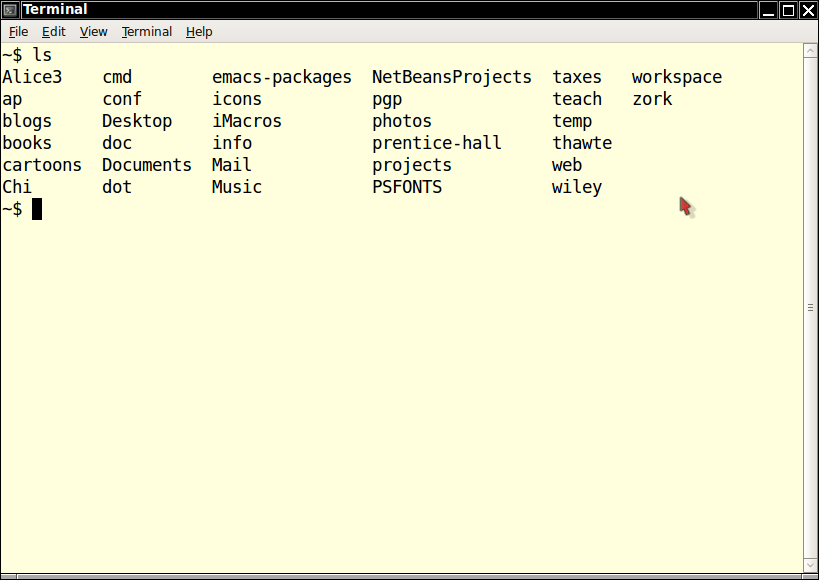
Task: Click the workspace entry in the listing
Action: (x=676, y=77)
